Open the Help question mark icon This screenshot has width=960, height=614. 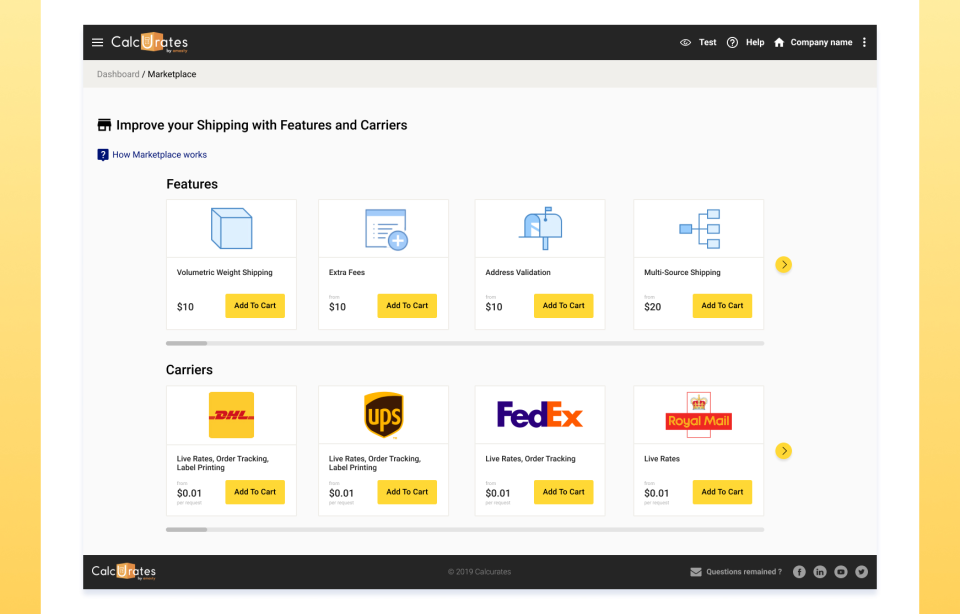(732, 42)
